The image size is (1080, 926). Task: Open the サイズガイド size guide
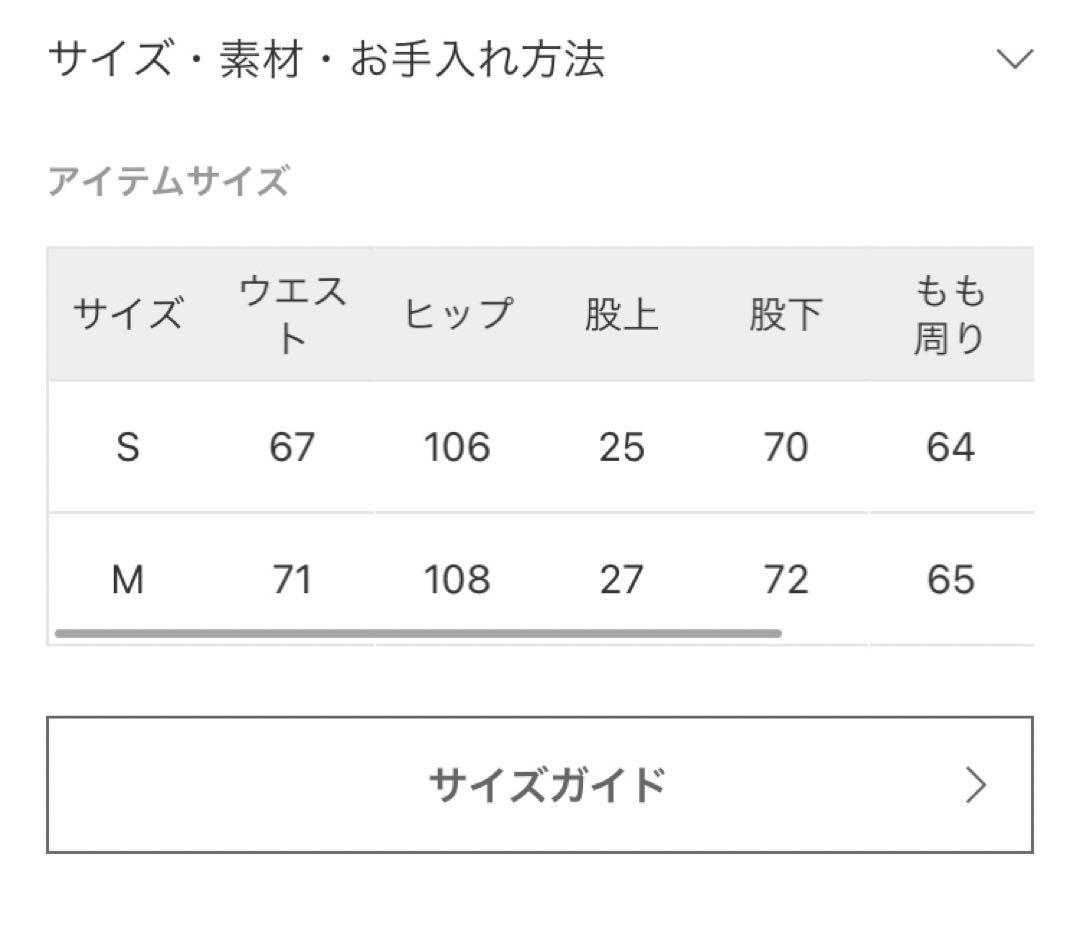(540, 785)
